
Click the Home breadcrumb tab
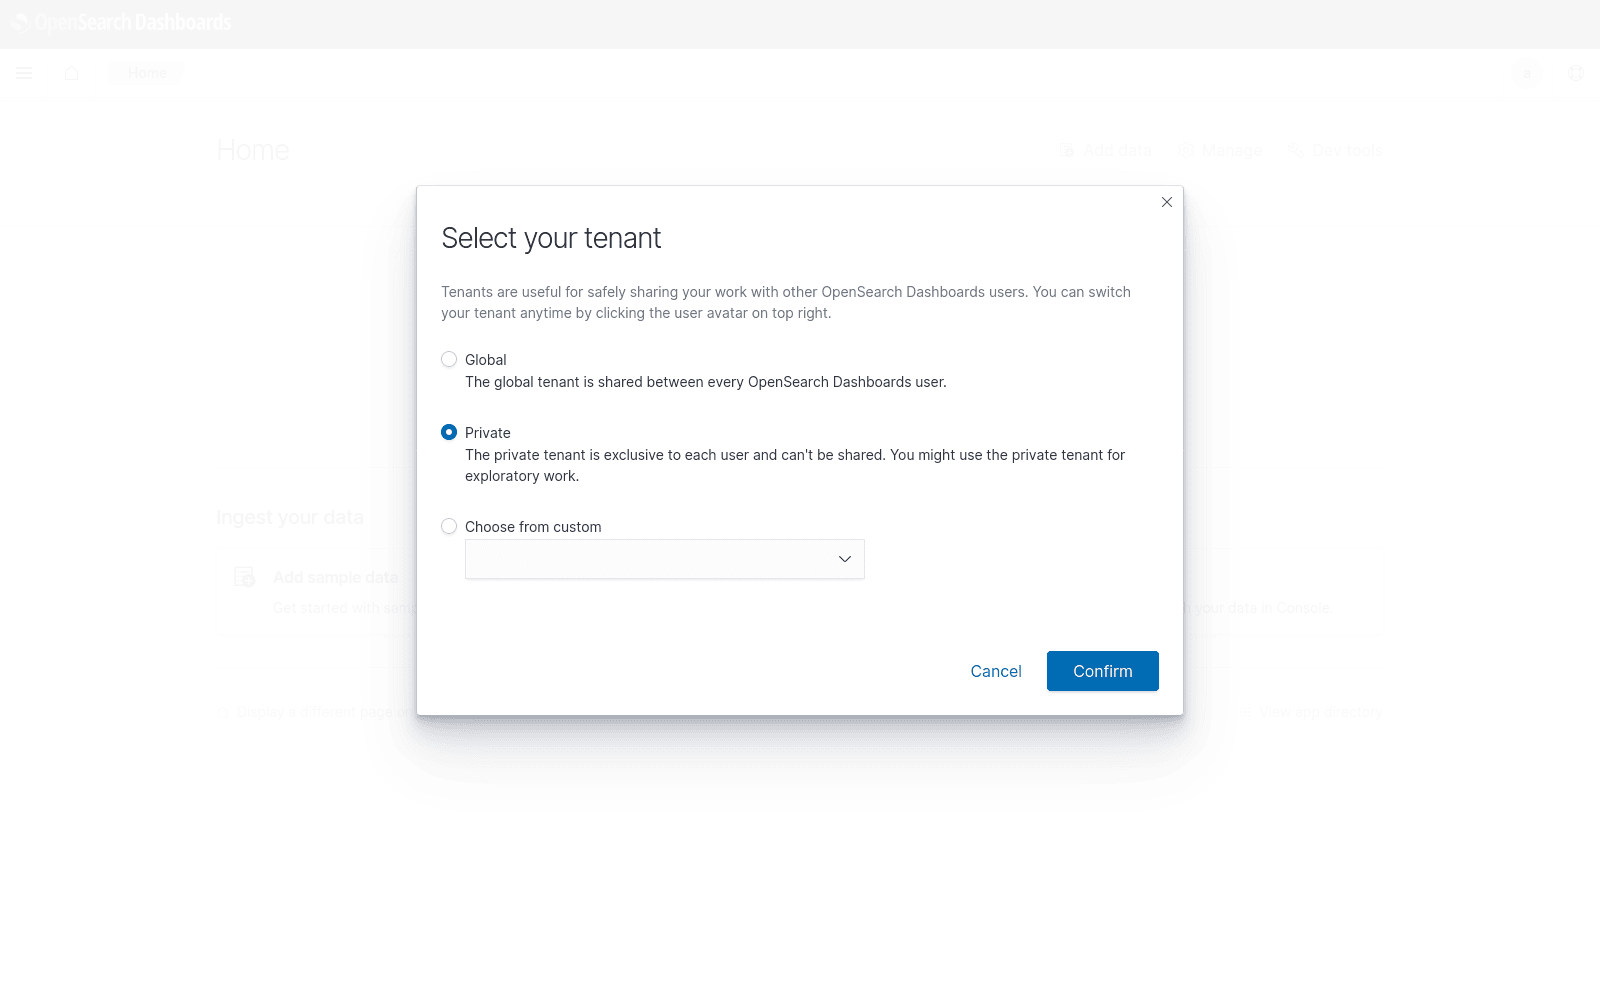pyautogui.click(x=147, y=73)
